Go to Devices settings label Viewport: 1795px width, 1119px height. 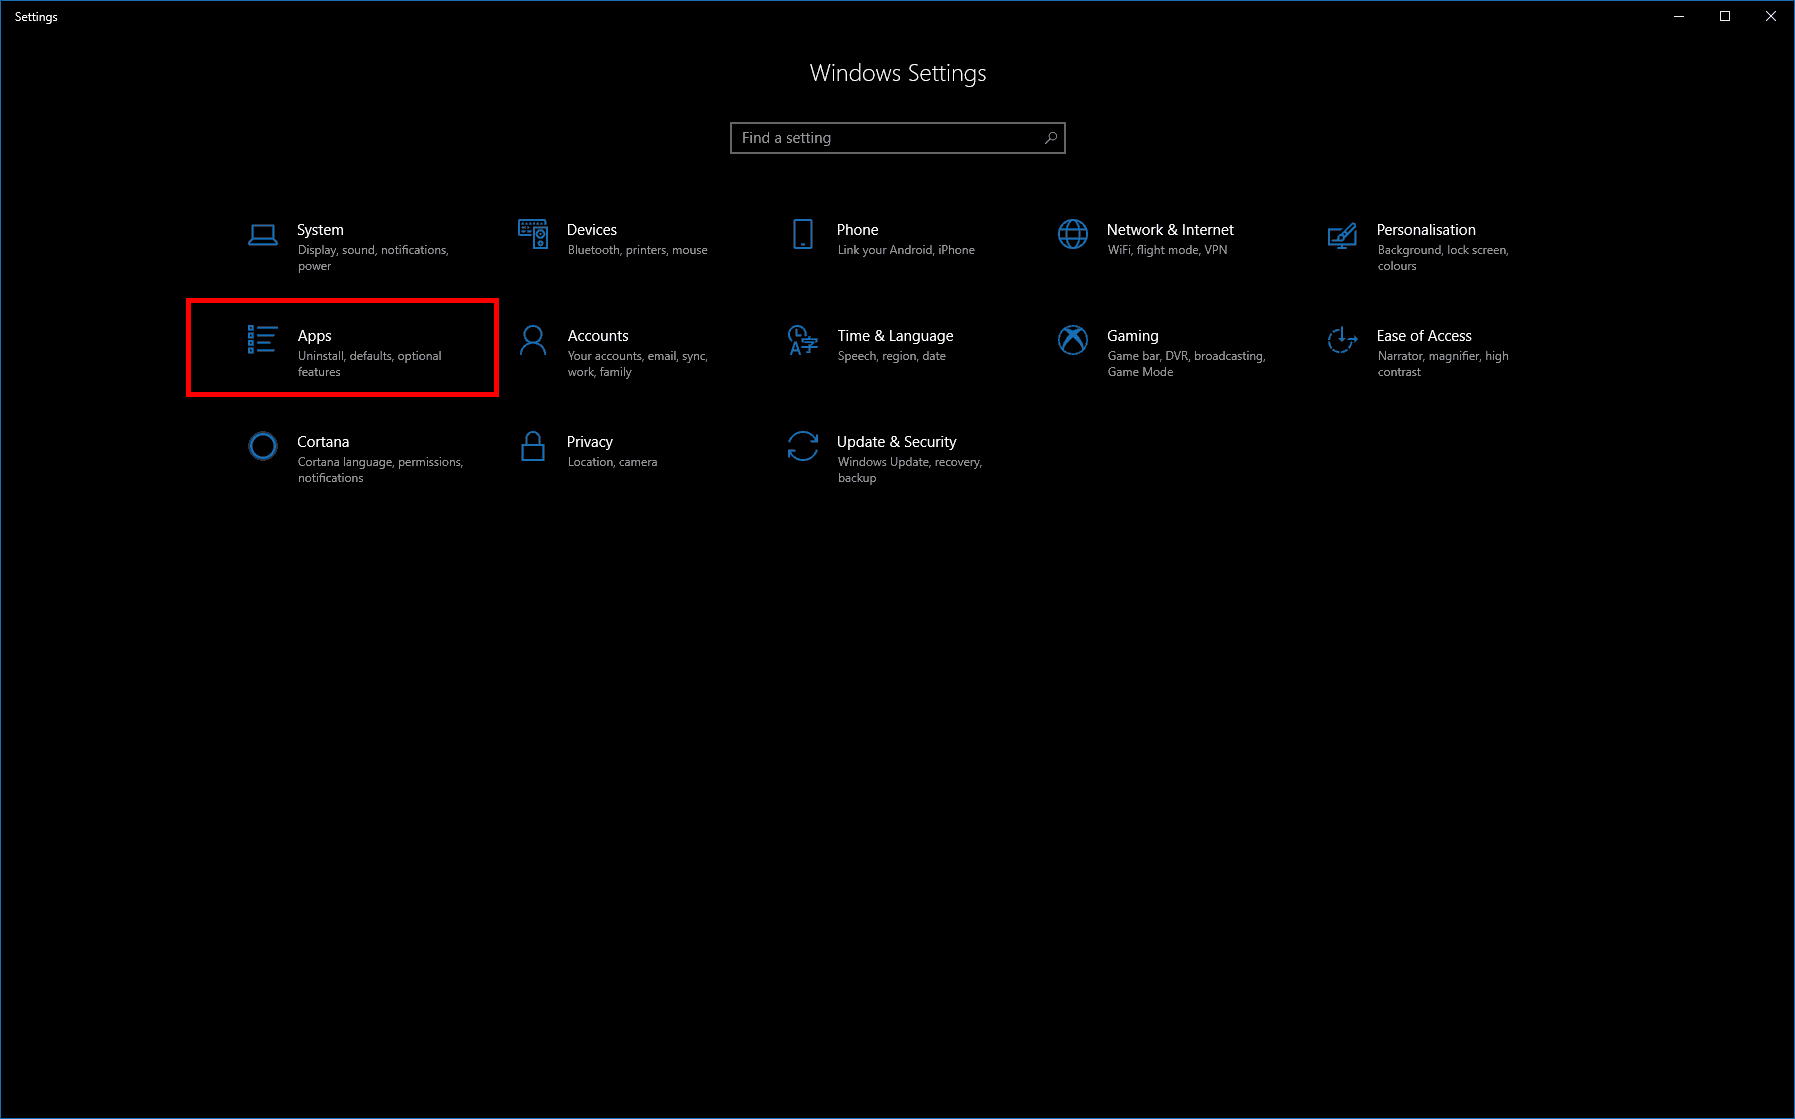pyautogui.click(x=592, y=230)
